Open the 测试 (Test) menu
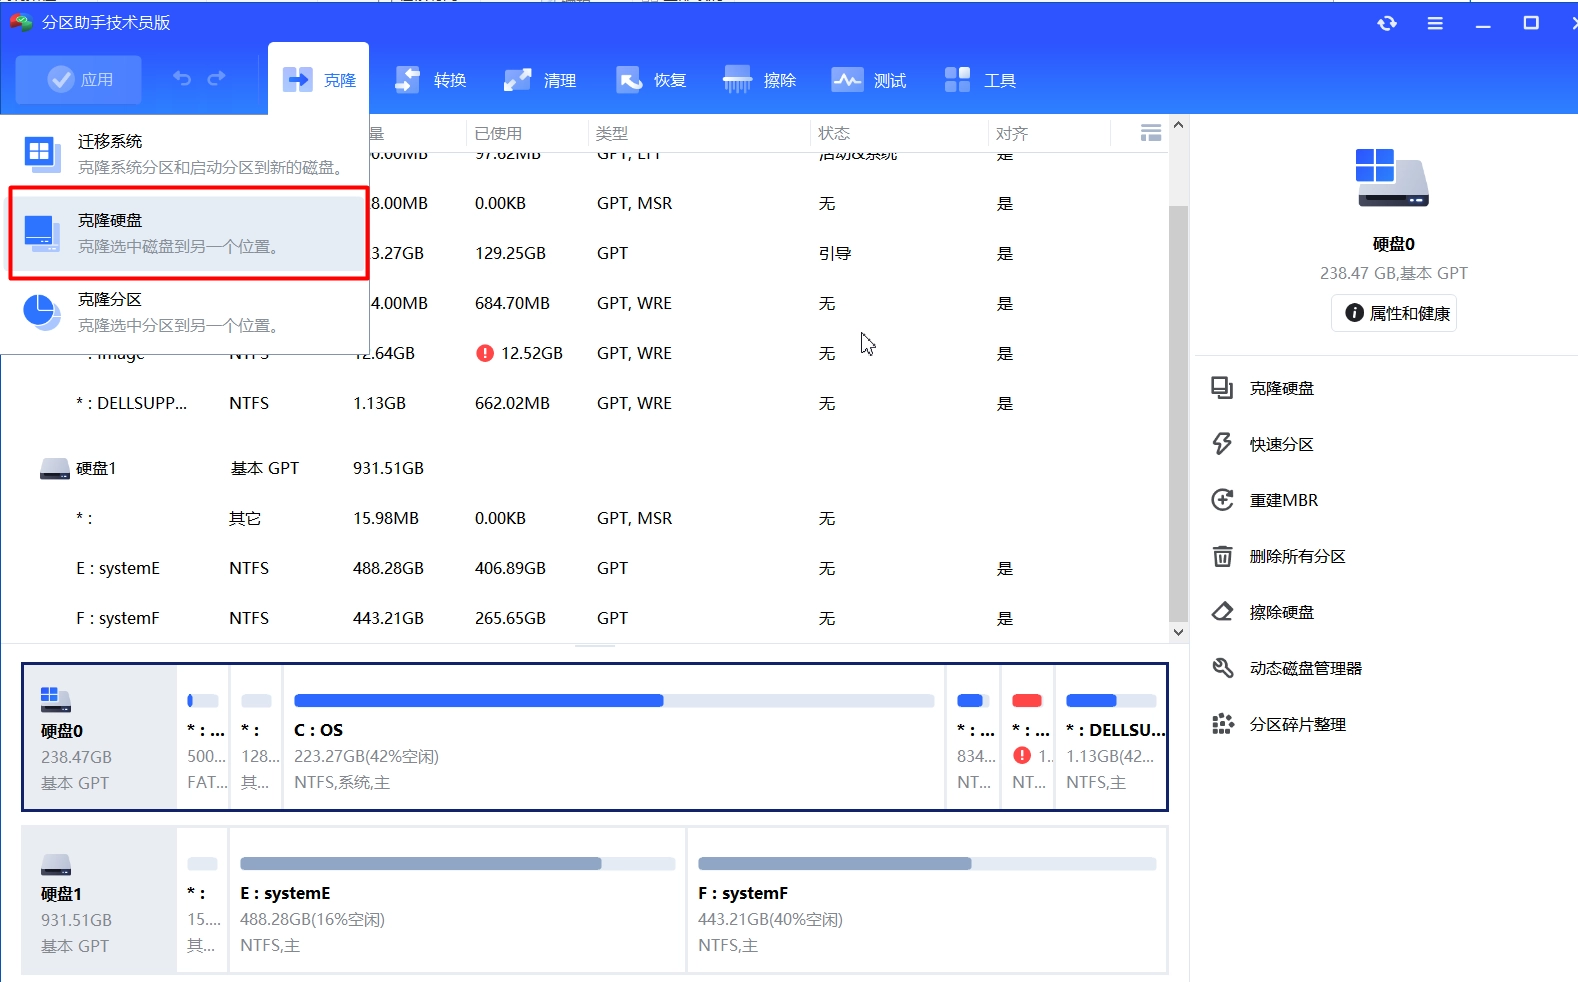The width and height of the screenshot is (1578, 982). [x=870, y=80]
